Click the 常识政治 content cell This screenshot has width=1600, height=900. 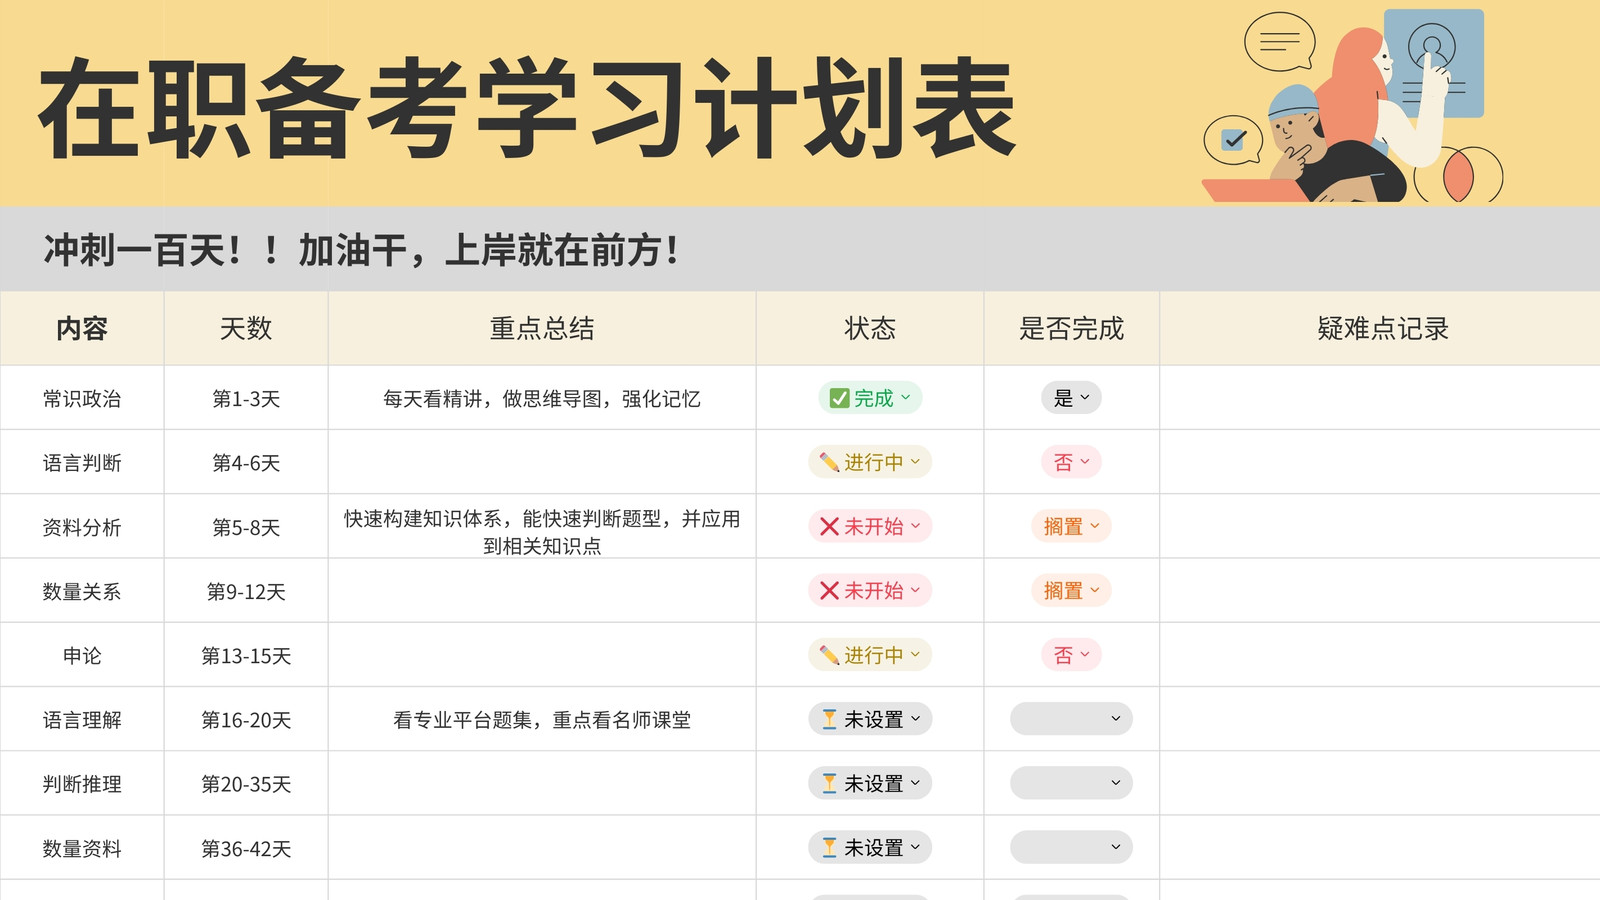[x=82, y=398]
